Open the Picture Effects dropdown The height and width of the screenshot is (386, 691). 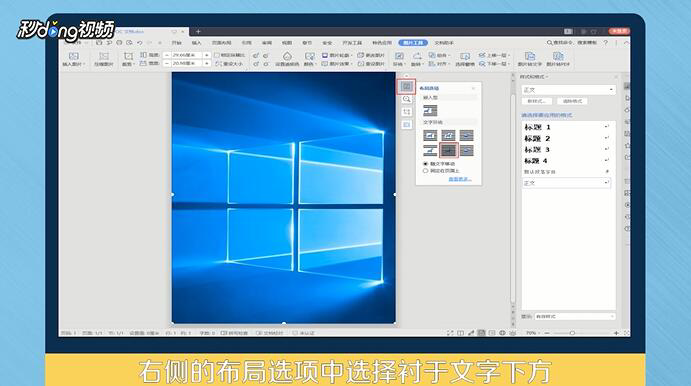pos(337,64)
